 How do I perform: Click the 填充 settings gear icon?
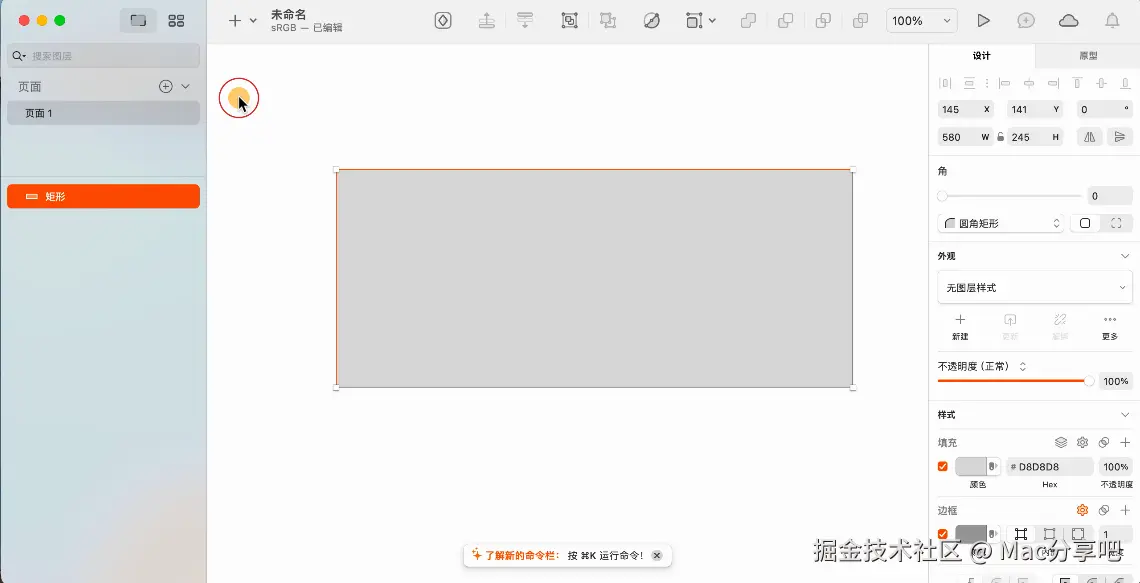(x=1082, y=442)
